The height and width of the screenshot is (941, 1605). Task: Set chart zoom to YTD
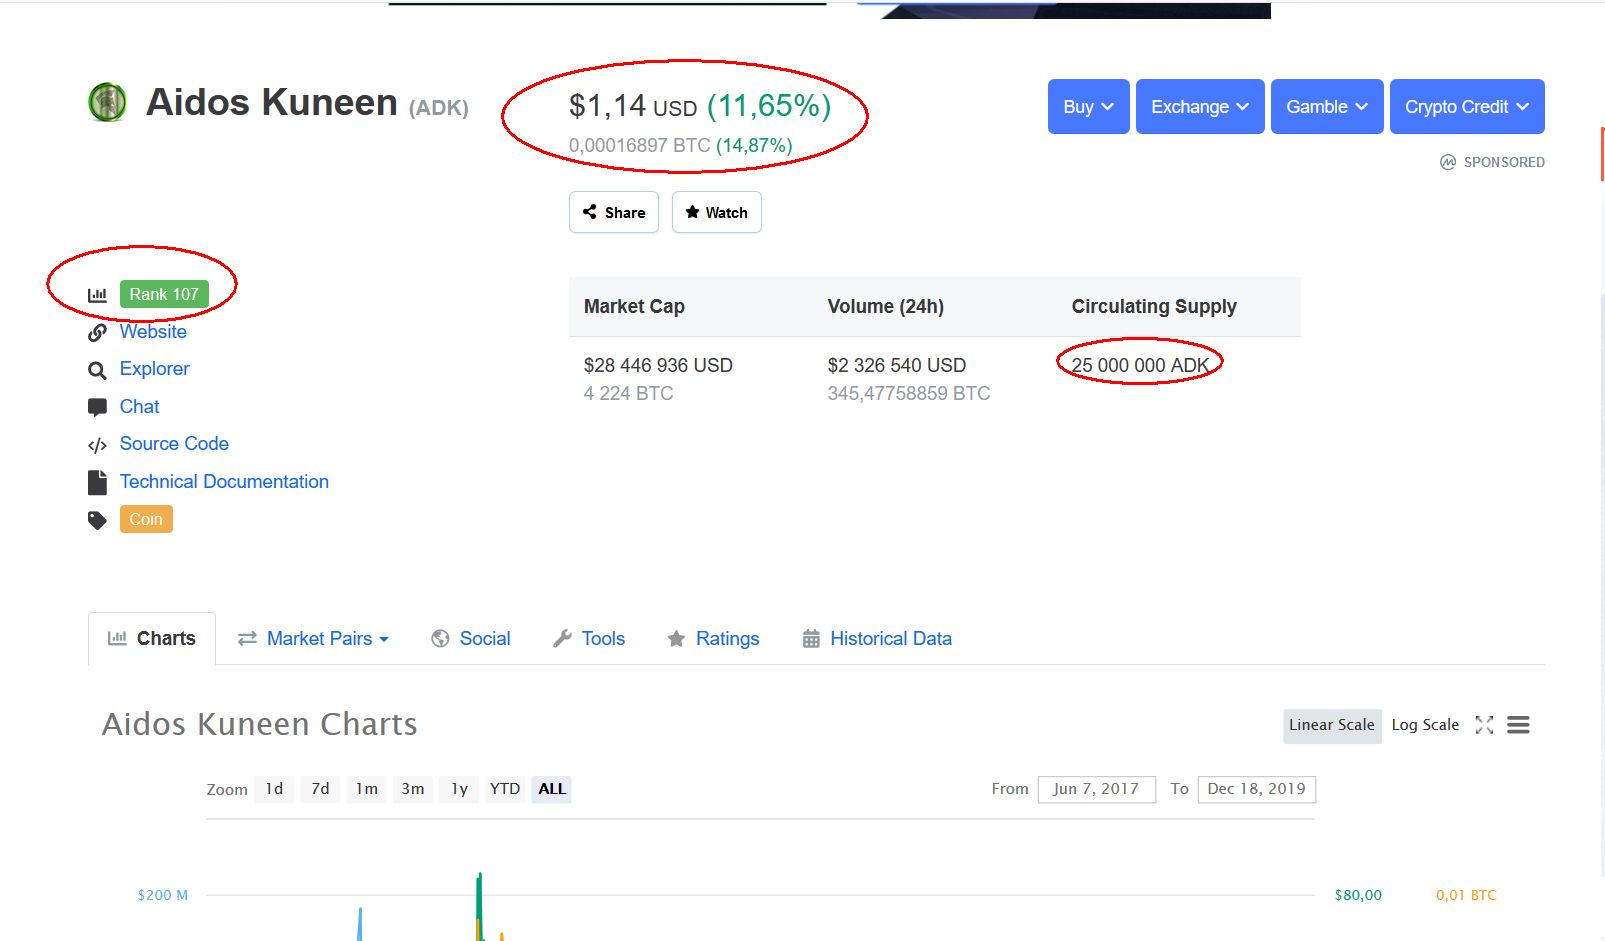click(505, 789)
